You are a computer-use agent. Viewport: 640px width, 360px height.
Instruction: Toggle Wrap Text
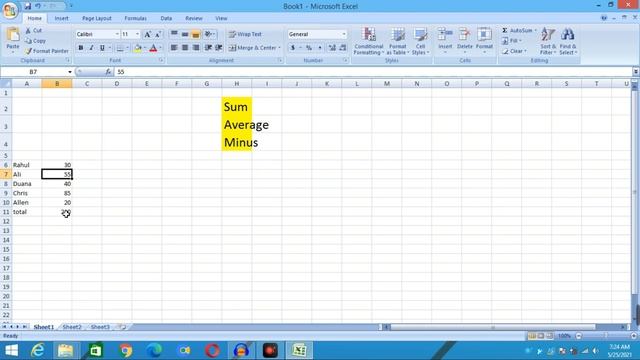(245, 34)
